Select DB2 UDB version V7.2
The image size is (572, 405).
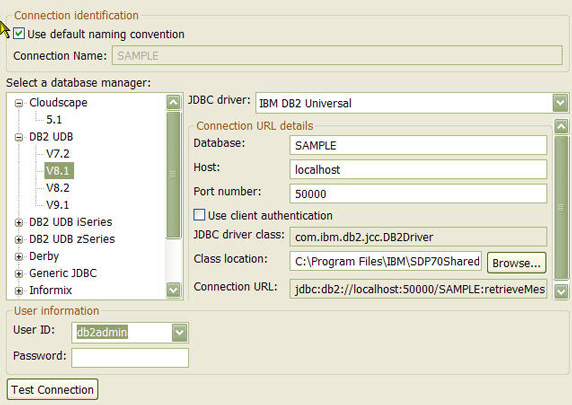pyautogui.click(x=58, y=154)
